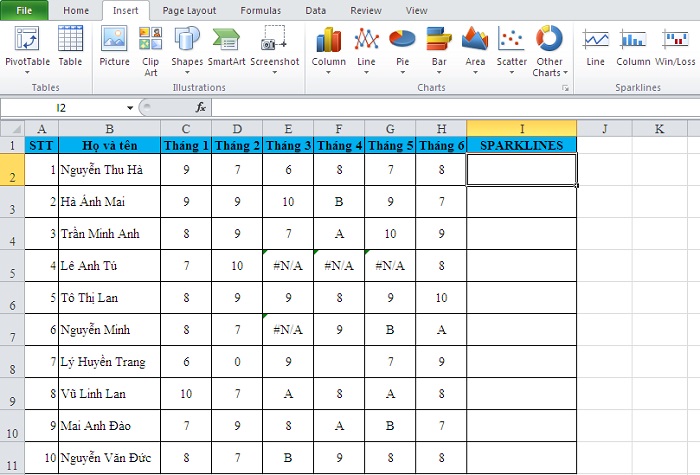Open Clip Art panel
The height and width of the screenshot is (475, 700).
(150, 51)
